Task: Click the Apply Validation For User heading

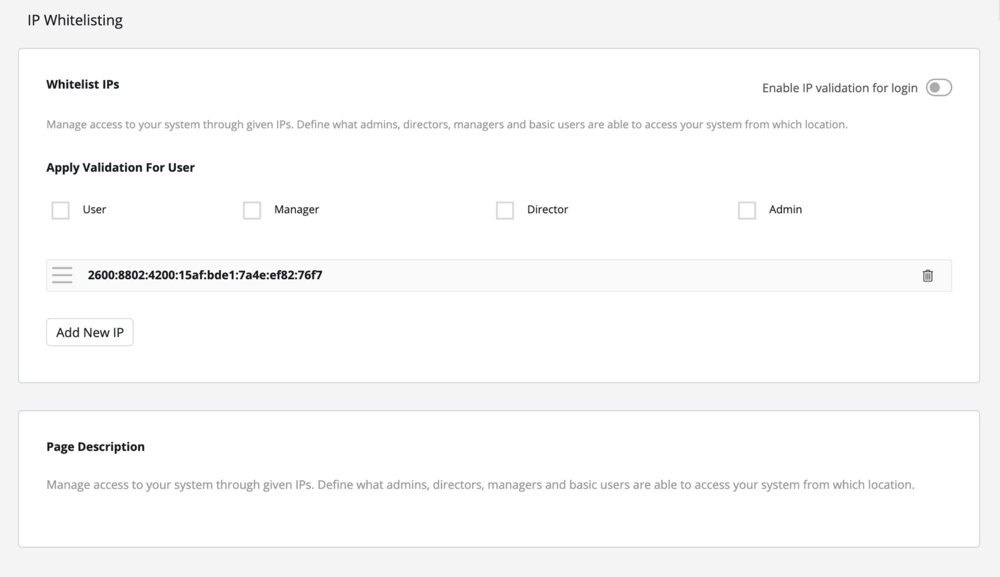Action: pos(121,168)
